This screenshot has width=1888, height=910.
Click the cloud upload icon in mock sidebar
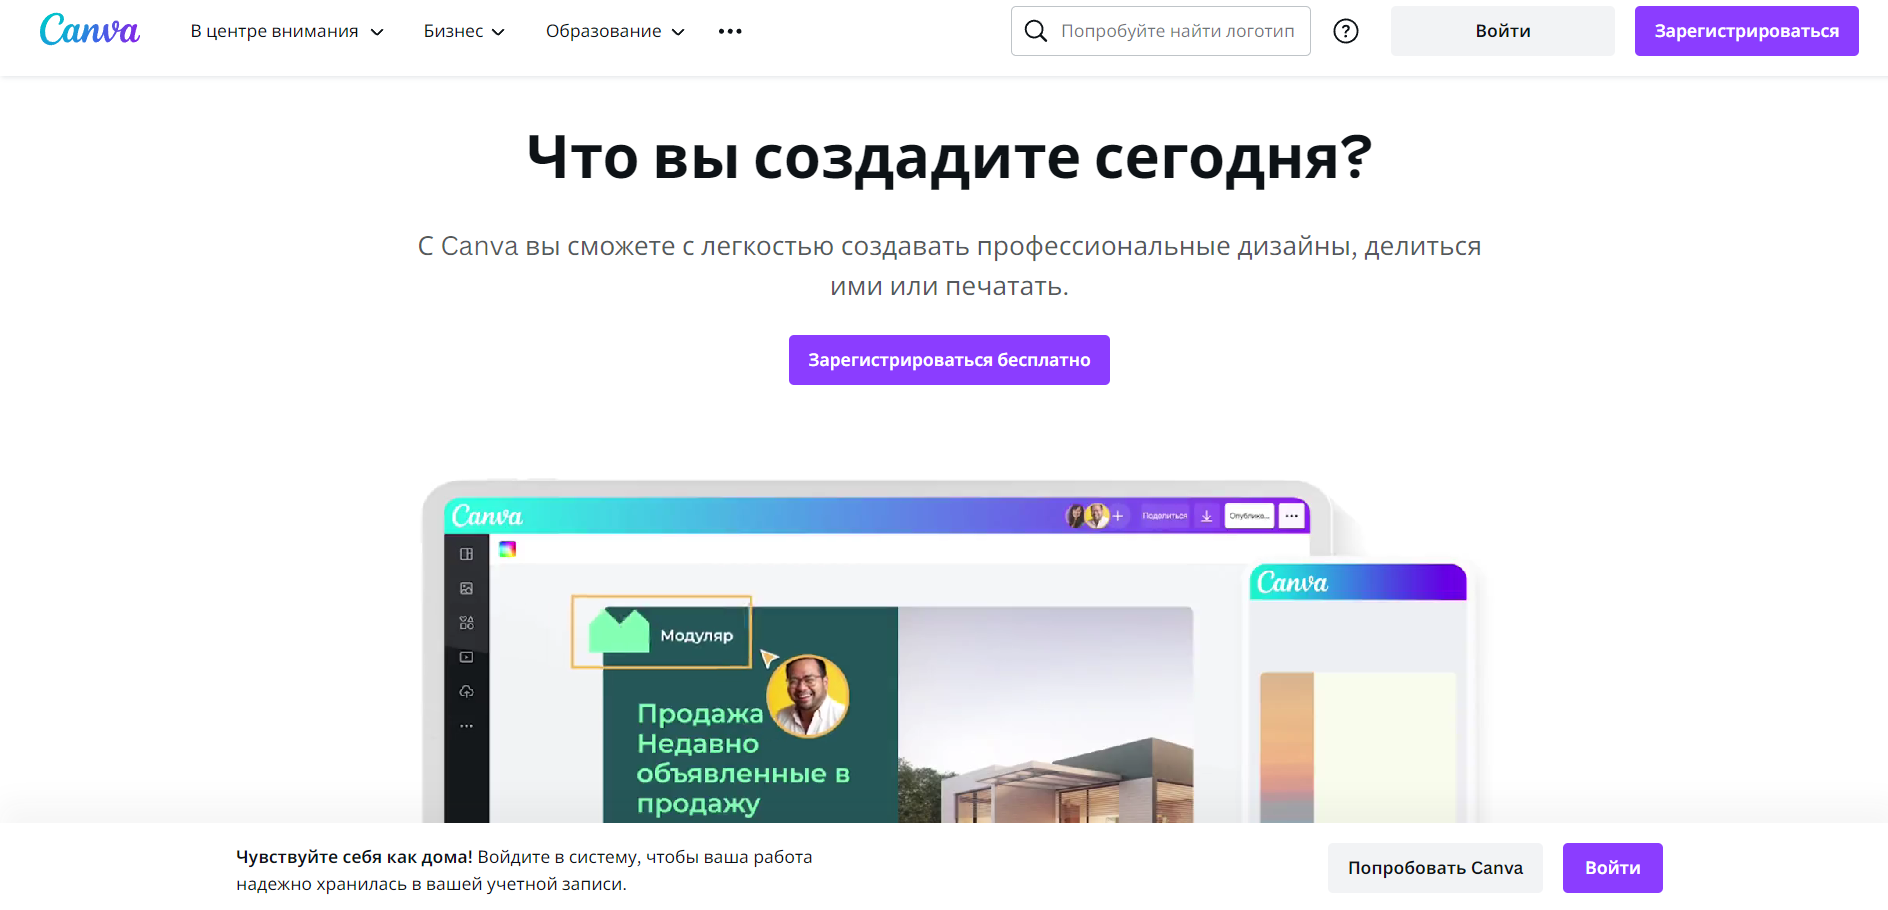(x=466, y=692)
